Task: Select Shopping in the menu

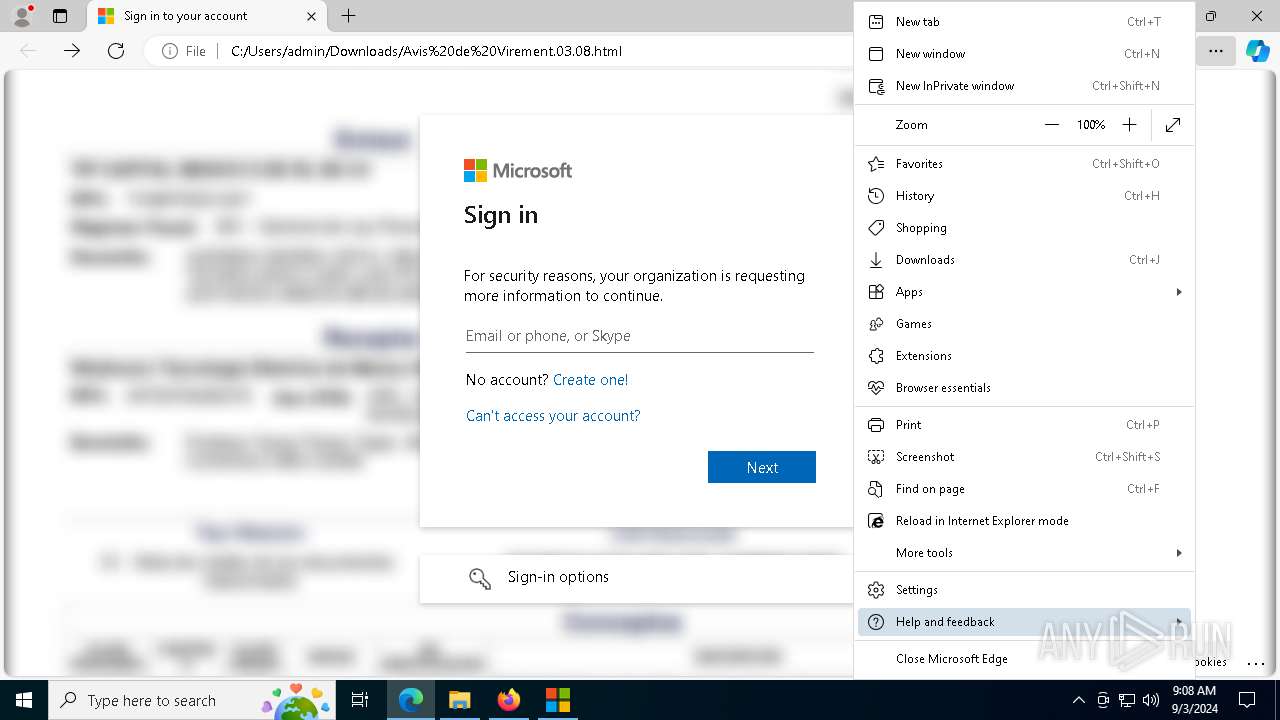Action: click(x=1024, y=228)
